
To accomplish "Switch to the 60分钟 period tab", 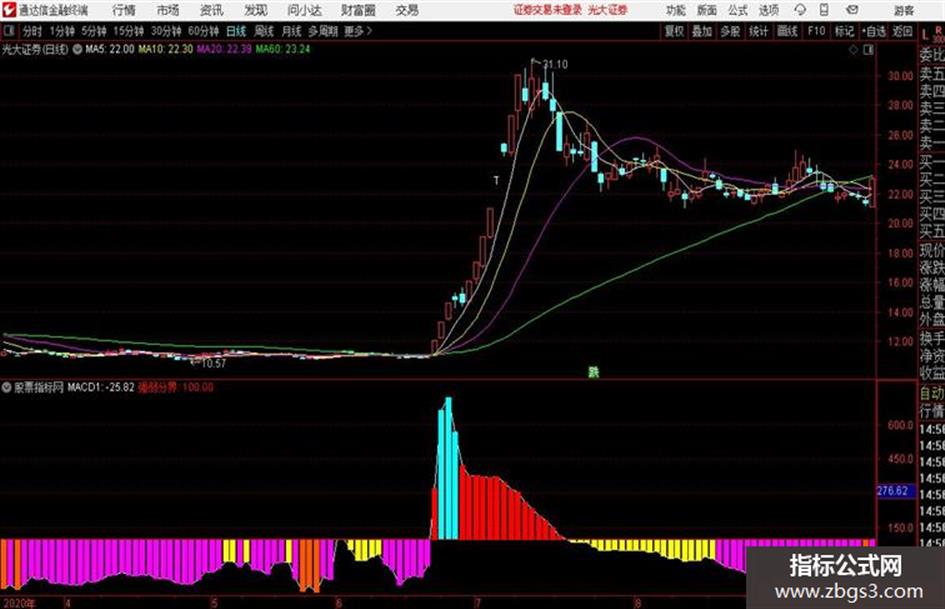I will (x=204, y=31).
